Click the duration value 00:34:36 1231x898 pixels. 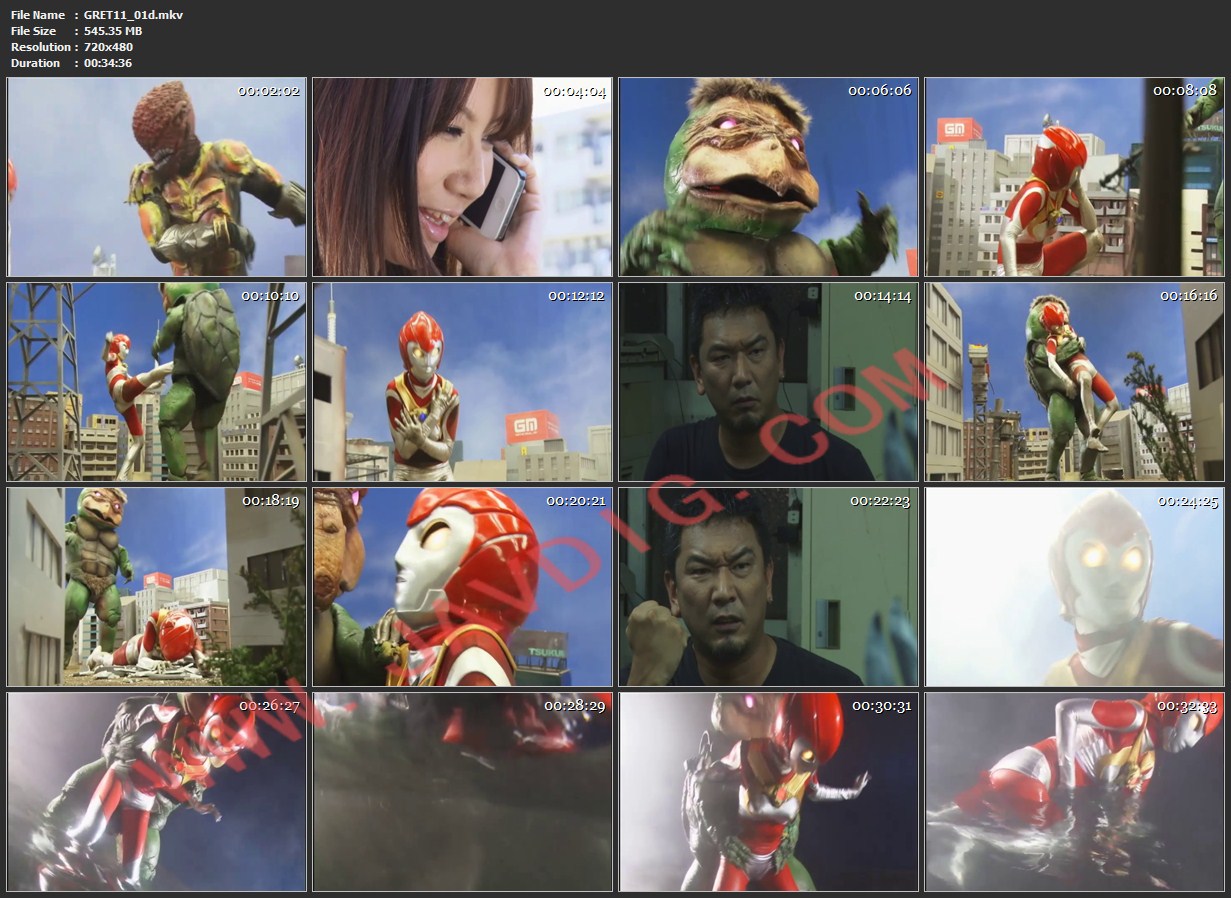coord(108,63)
